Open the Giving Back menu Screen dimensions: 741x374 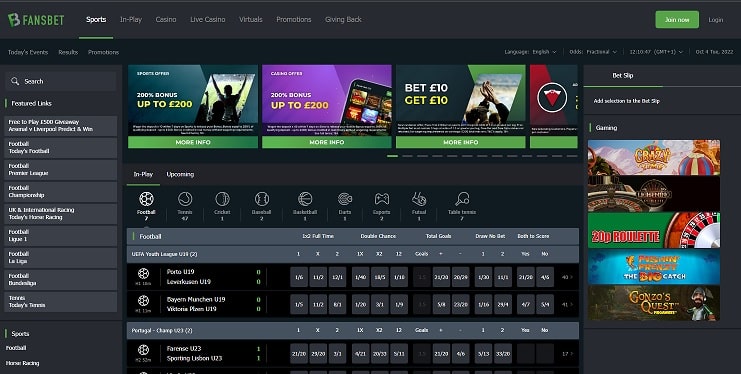(x=343, y=19)
